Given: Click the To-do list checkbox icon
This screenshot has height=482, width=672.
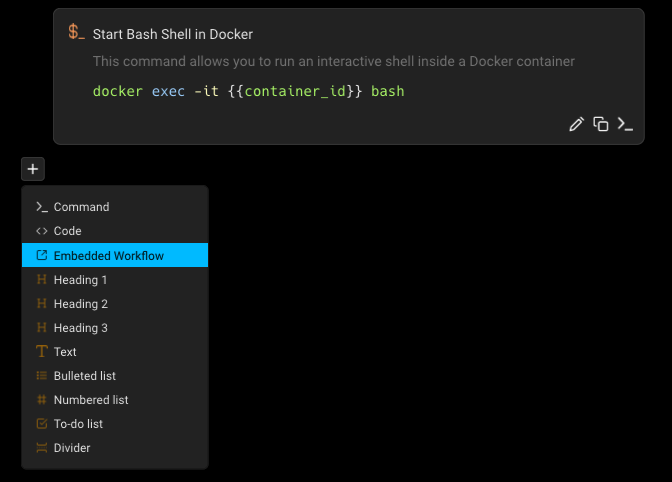Looking at the screenshot, I should pyautogui.click(x=41, y=424).
